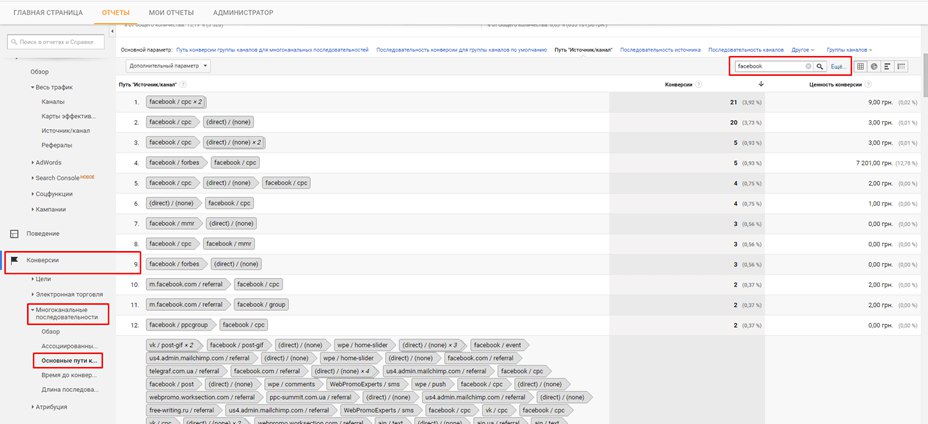
Task: Click the help icon next to Конверсии header
Action: point(698,84)
